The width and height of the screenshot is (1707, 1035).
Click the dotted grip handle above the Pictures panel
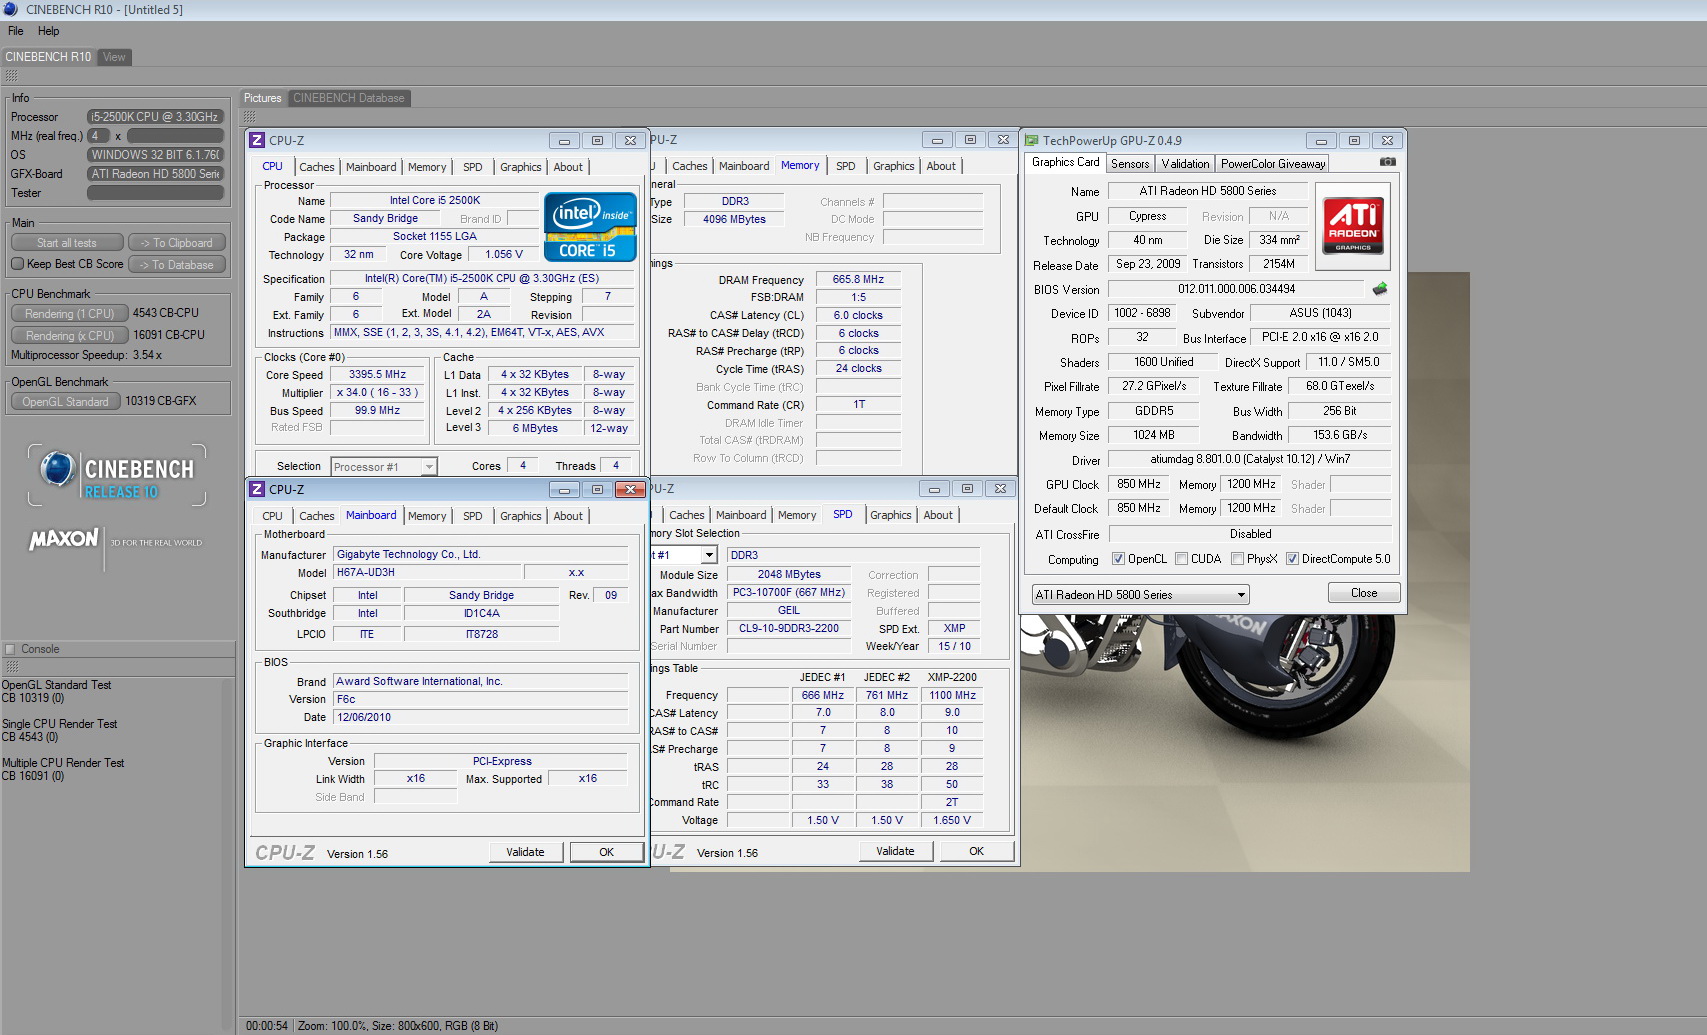coord(249,117)
